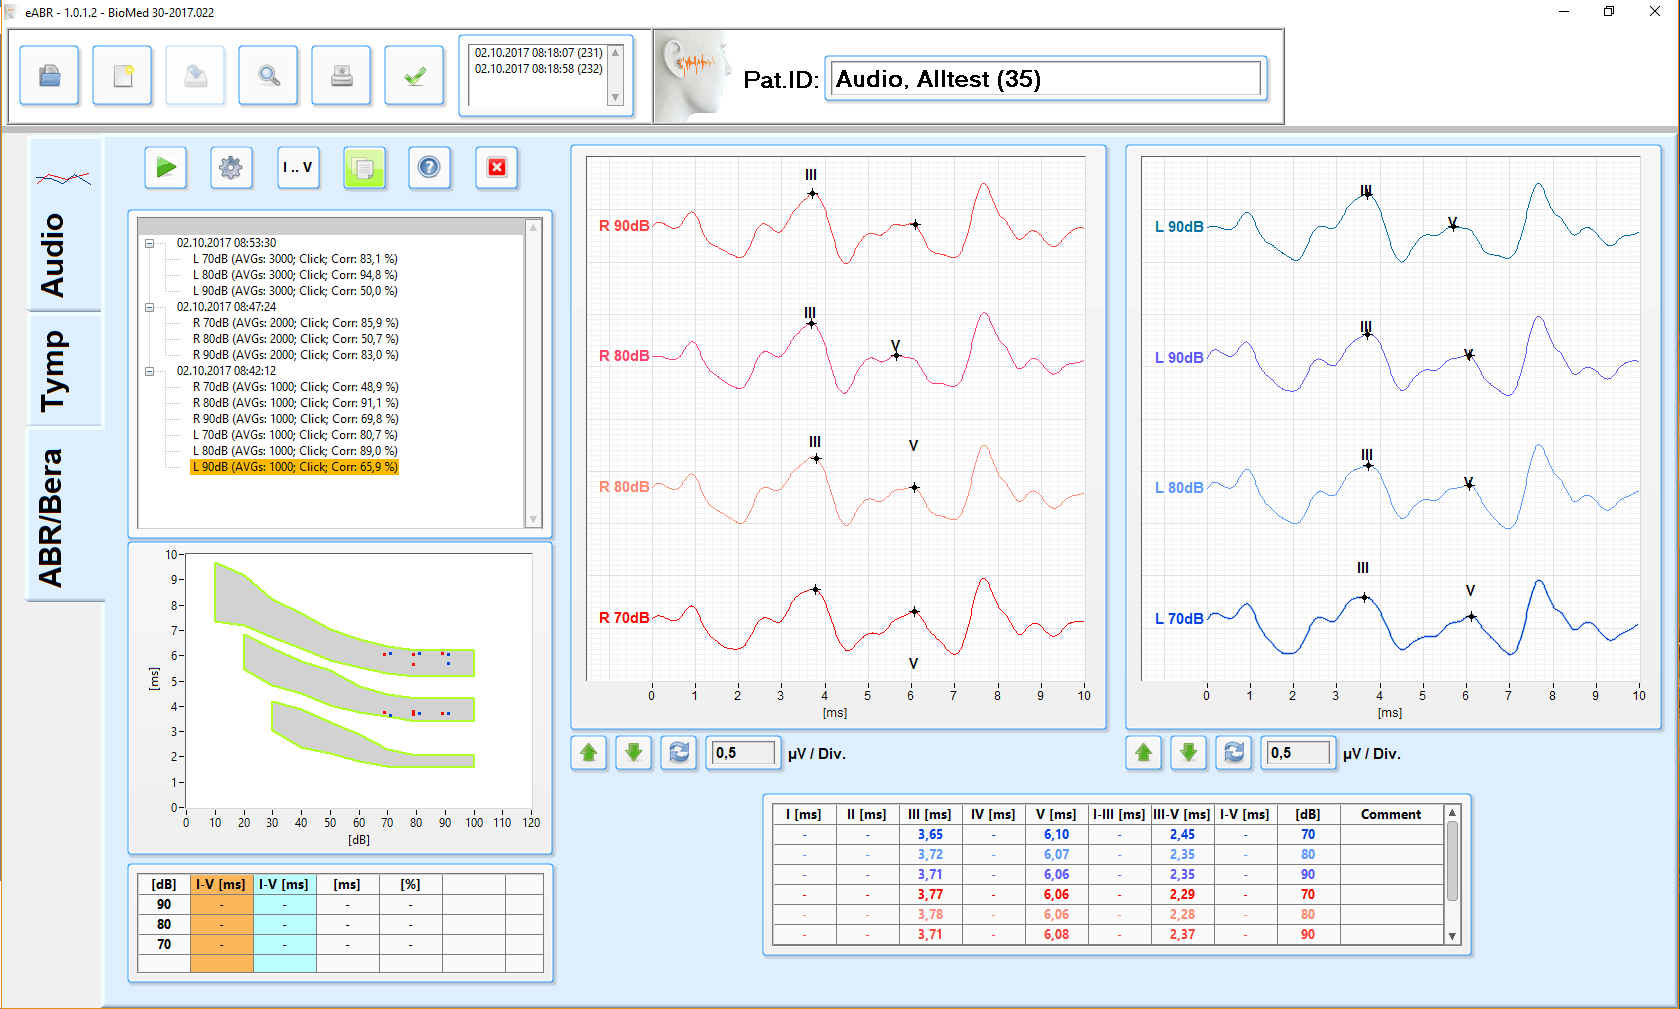This screenshot has height=1009, width=1680.
Task: Click the green Play start measurement button
Action: pyautogui.click(x=166, y=168)
